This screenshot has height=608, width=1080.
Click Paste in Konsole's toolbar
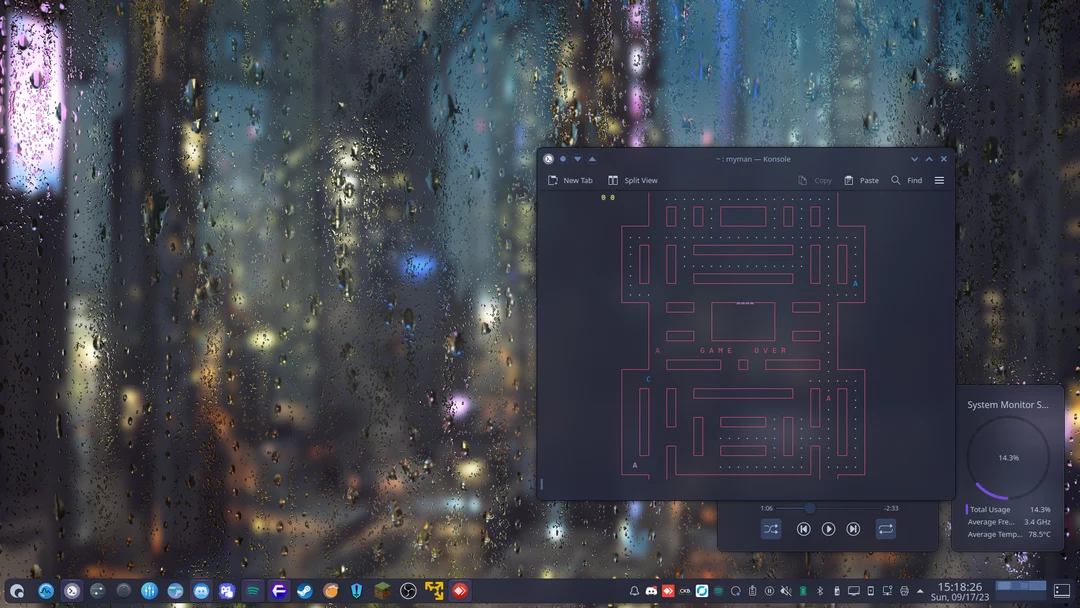coord(861,180)
